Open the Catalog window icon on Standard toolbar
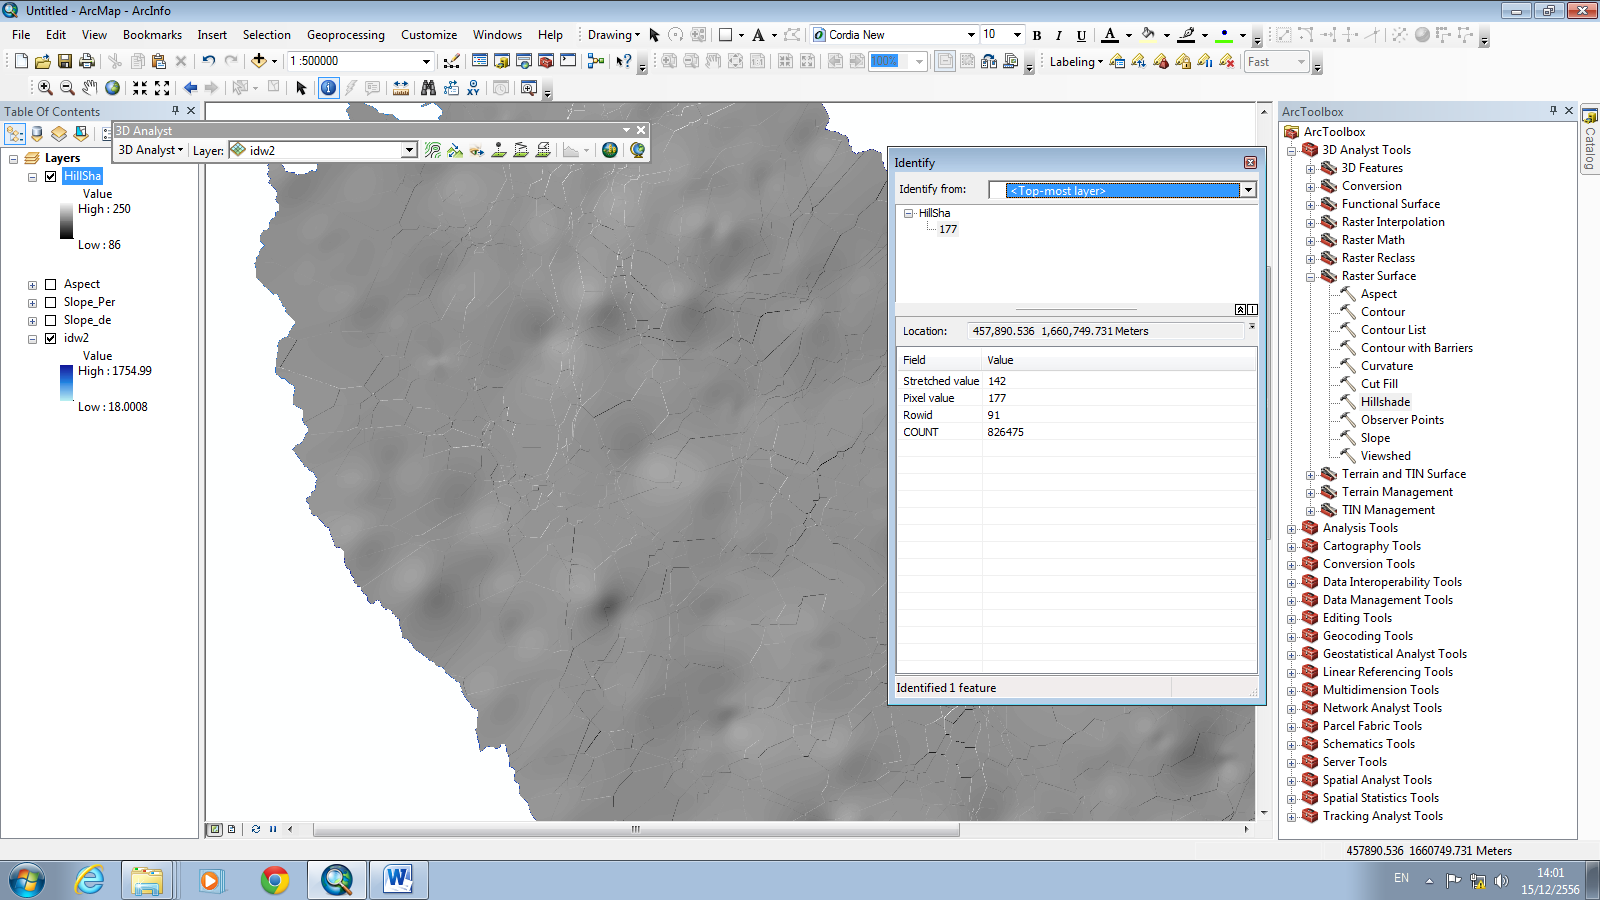The height and width of the screenshot is (900, 1600). tap(501, 62)
